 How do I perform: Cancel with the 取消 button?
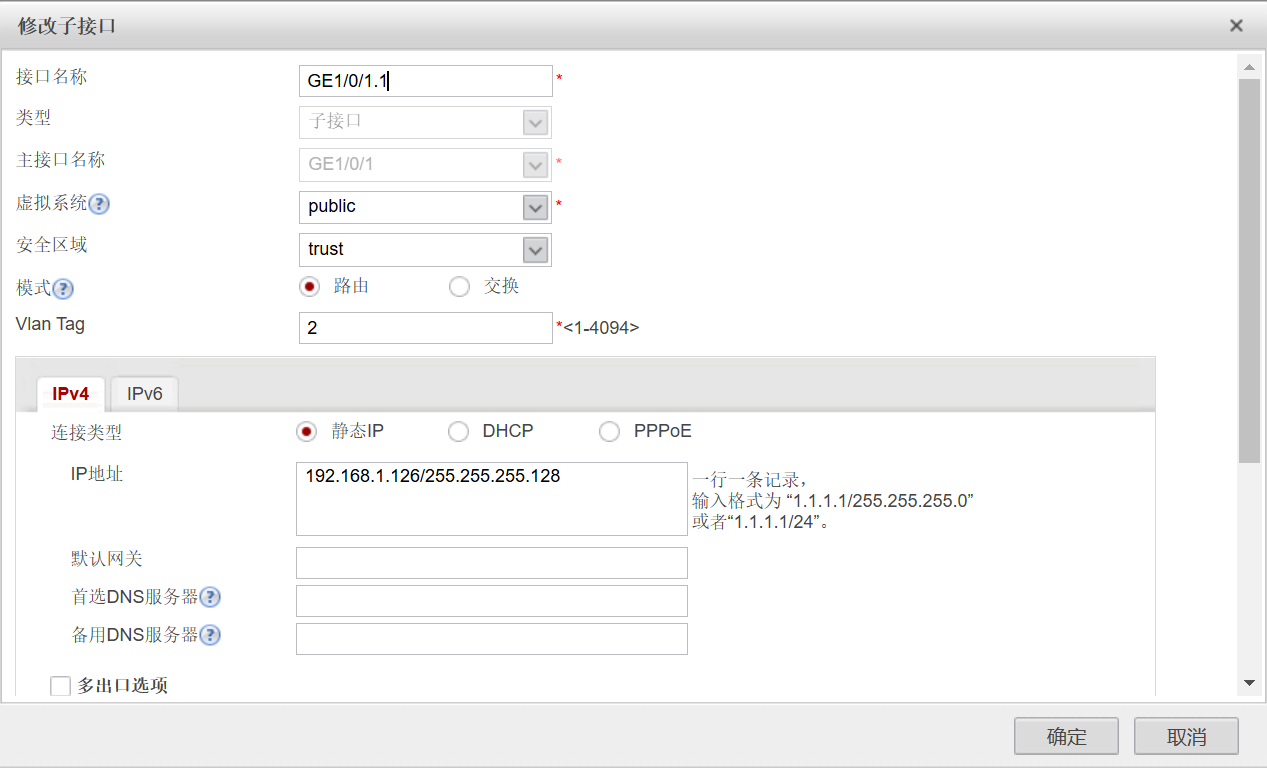1186,737
